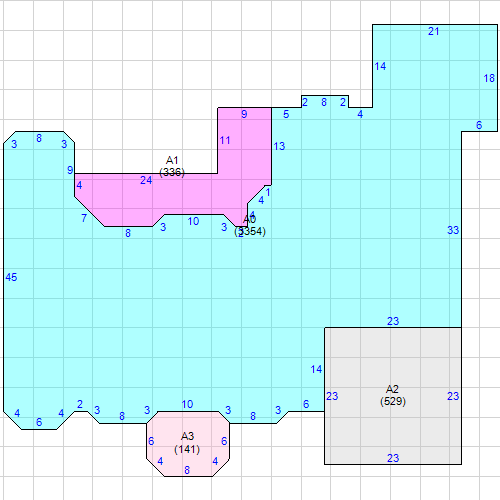Click the 7 diagonal dimension label
The image size is (500, 500).
(x=84, y=218)
